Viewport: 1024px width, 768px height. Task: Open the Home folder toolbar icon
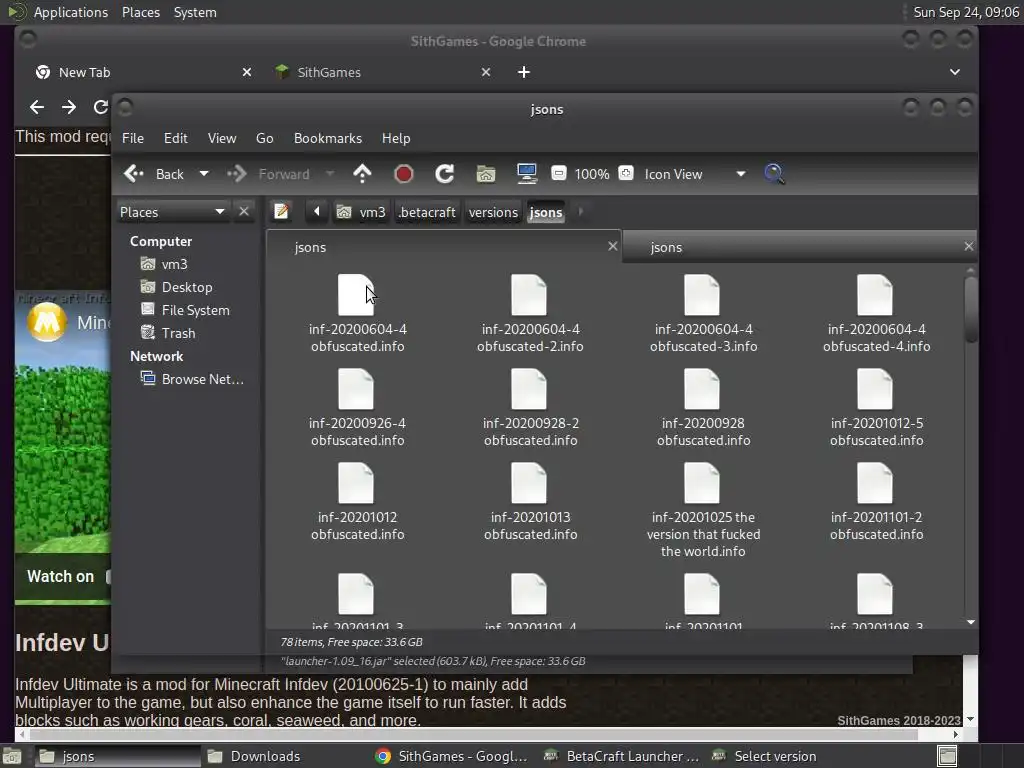pos(485,174)
